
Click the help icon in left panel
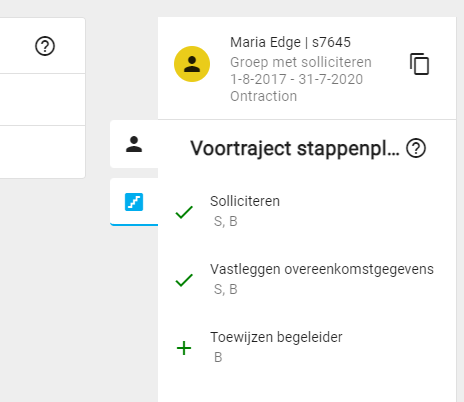tap(45, 46)
